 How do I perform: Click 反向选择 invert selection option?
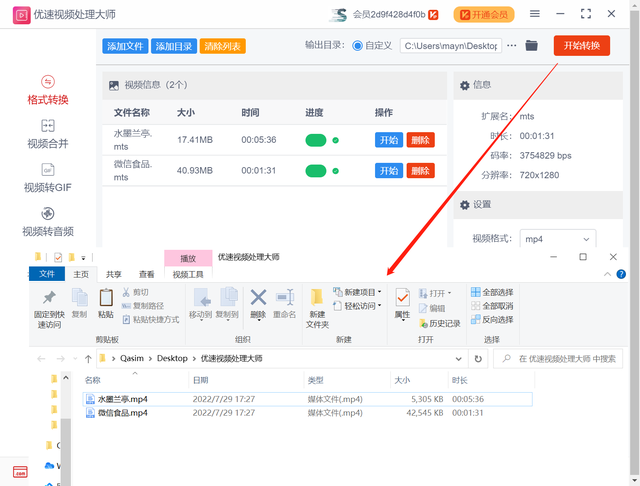point(491,320)
